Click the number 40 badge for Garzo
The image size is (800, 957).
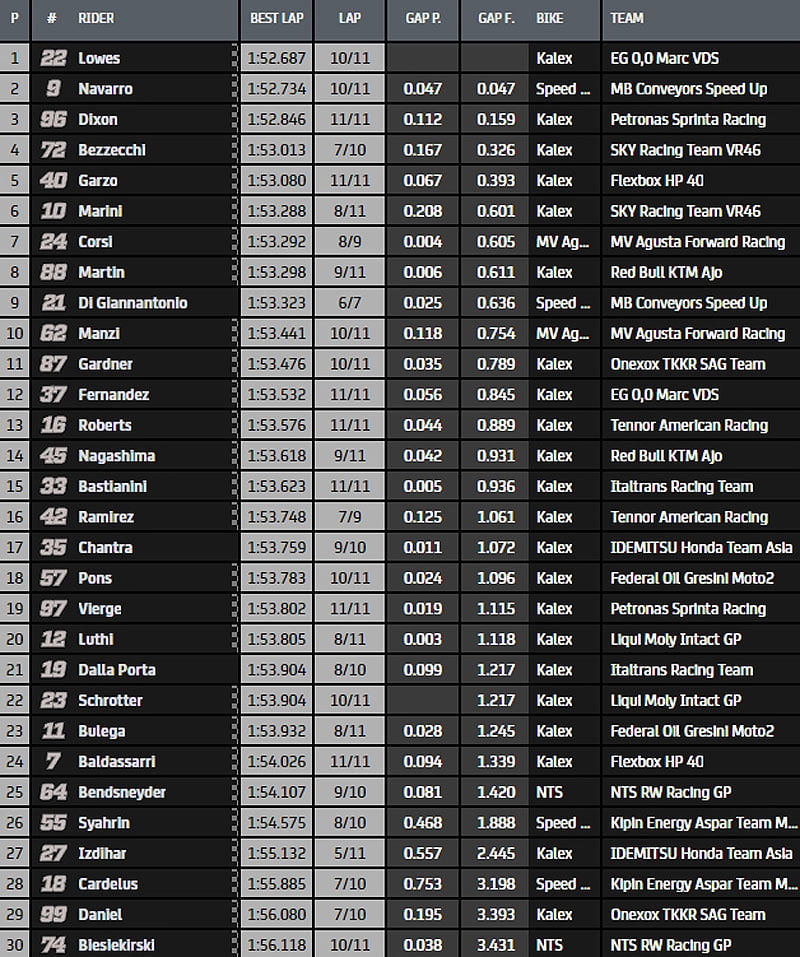pyautogui.click(x=53, y=181)
